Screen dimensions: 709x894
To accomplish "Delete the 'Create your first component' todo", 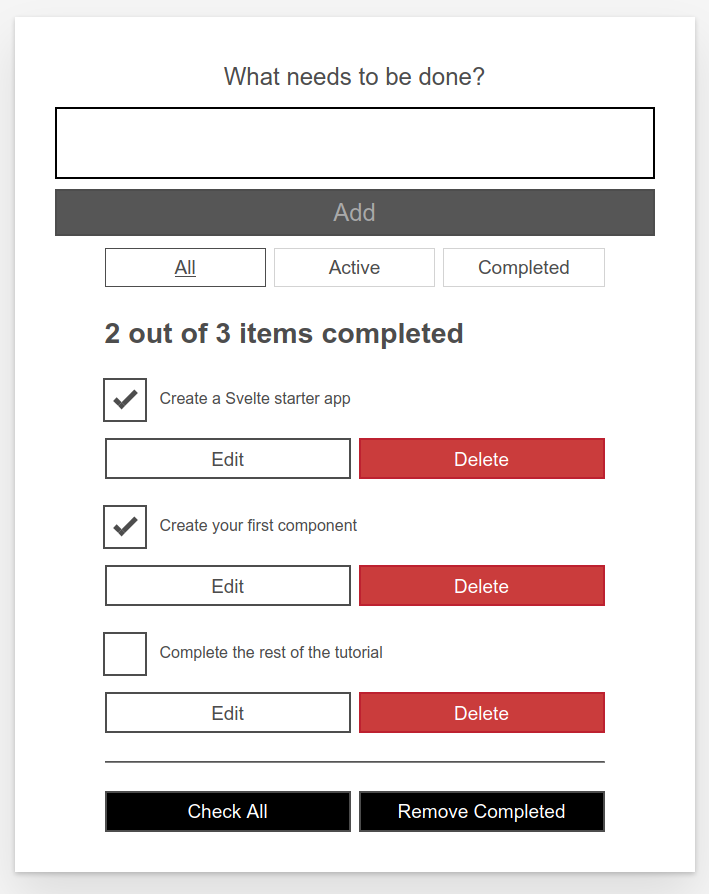I will click(481, 585).
